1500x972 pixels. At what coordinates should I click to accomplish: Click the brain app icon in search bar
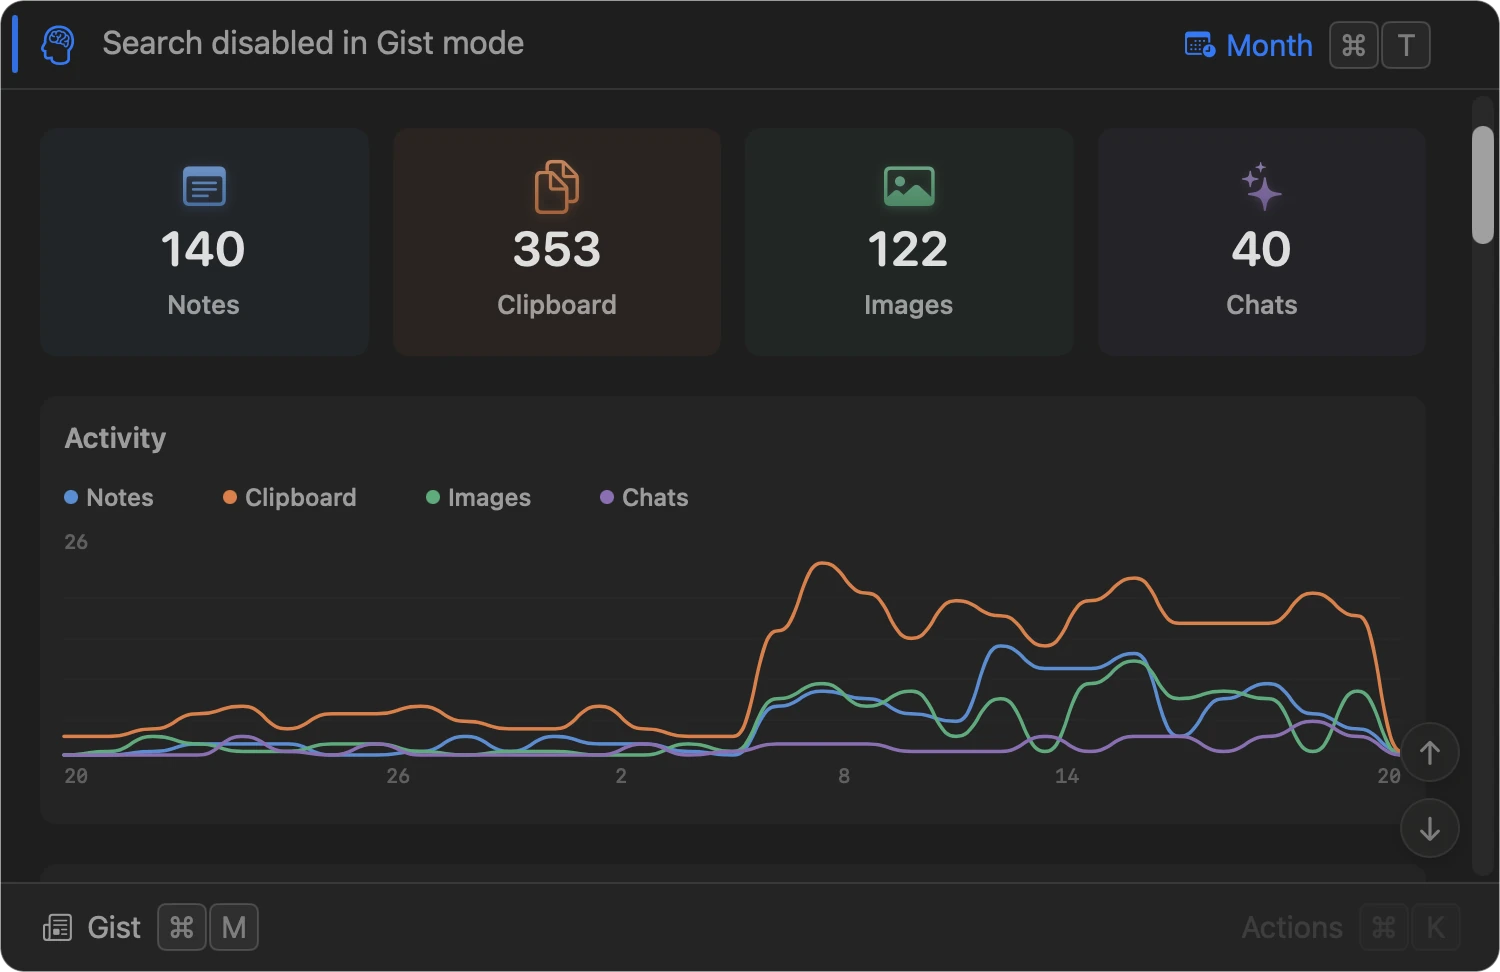point(58,45)
